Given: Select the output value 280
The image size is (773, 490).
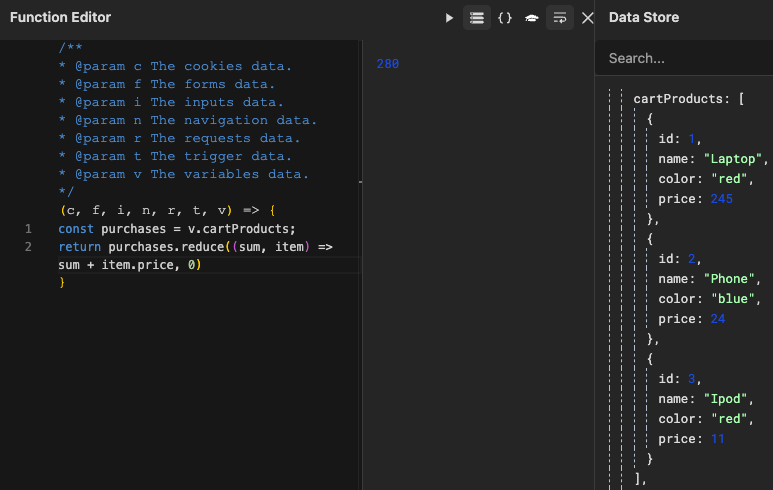Looking at the screenshot, I should click(x=387, y=64).
